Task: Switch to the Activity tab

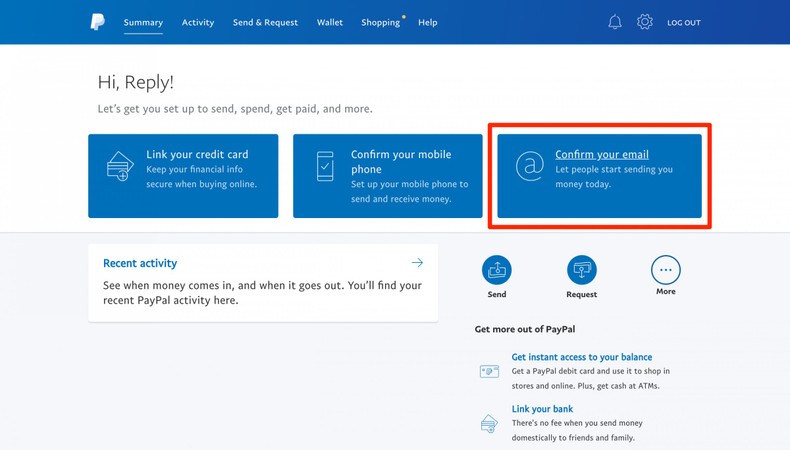Action: tap(198, 22)
